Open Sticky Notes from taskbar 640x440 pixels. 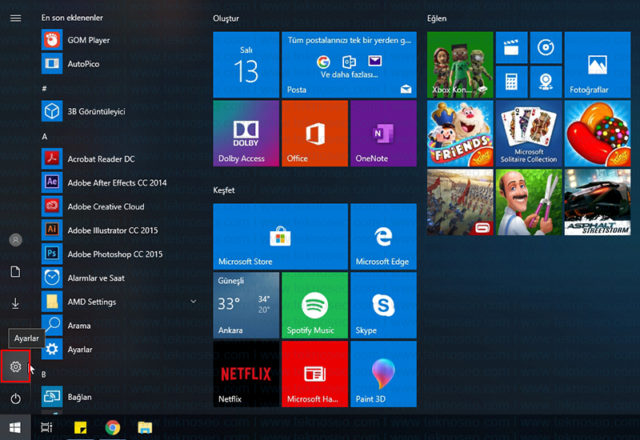click(80, 427)
